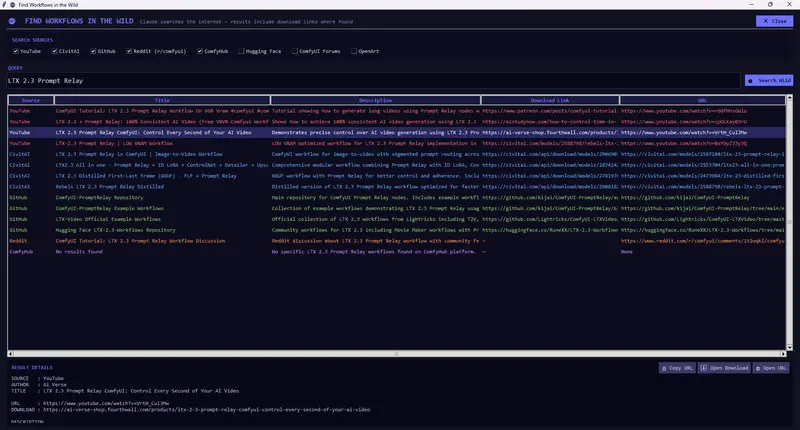Toggle the CivitAI search source checkbox
Image resolution: width=800 pixels, height=430 pixels.
click(55, 51)
